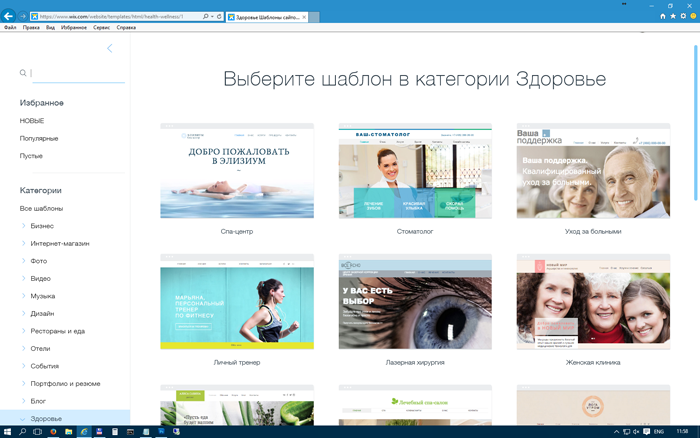This screenshot has height=438, width=700.
Task: Open the Стоматолог template thumbnail
Action: pos(415,171)
